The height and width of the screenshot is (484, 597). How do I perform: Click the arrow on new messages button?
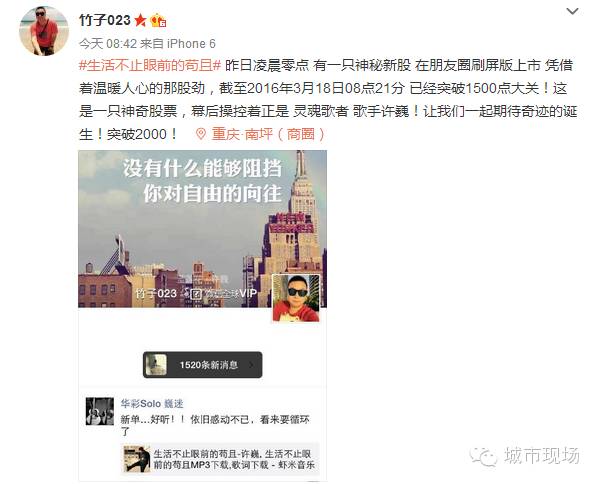(251, 365)
